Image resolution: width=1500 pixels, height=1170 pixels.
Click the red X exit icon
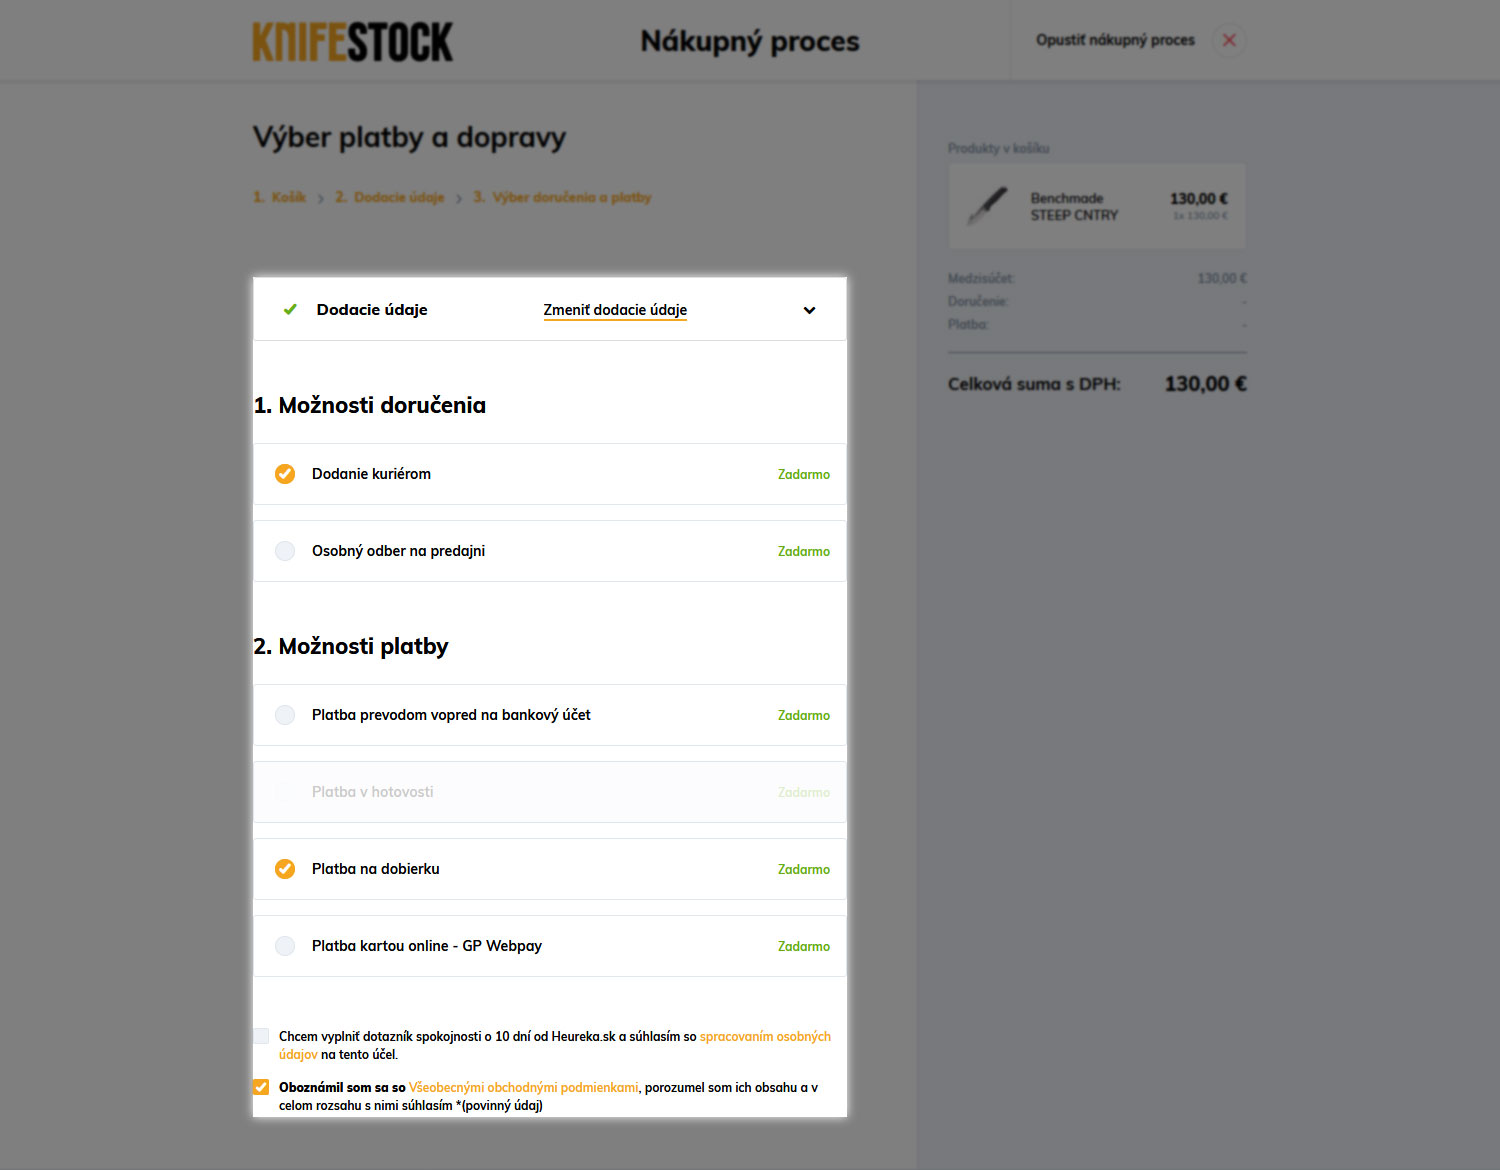click(1229, 40)
